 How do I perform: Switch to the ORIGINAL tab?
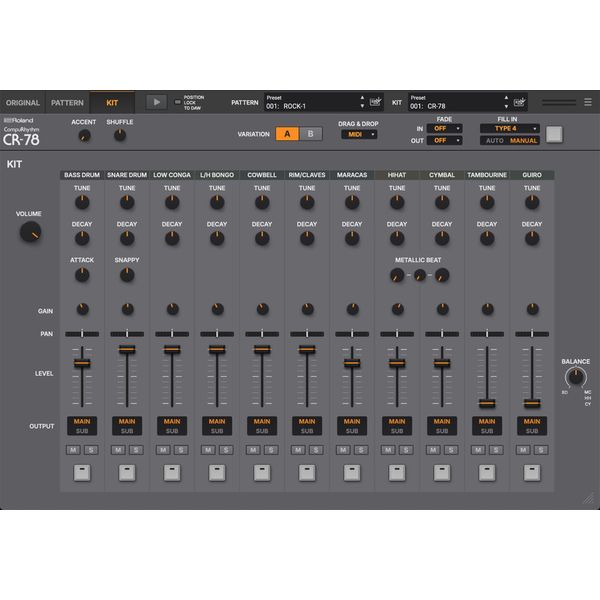(23, 103)
